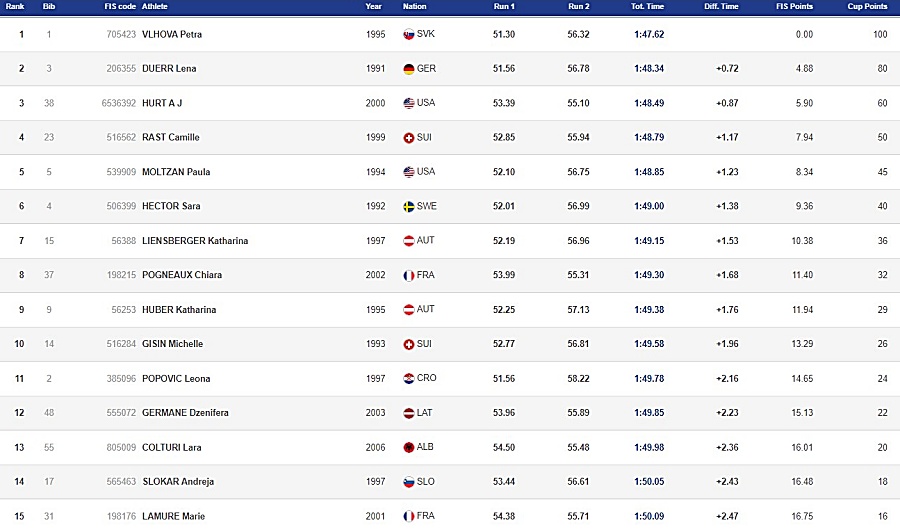900x532 pixels.
Task: Select the MOLTZAN Paula result row
Action: coord(450,172)
